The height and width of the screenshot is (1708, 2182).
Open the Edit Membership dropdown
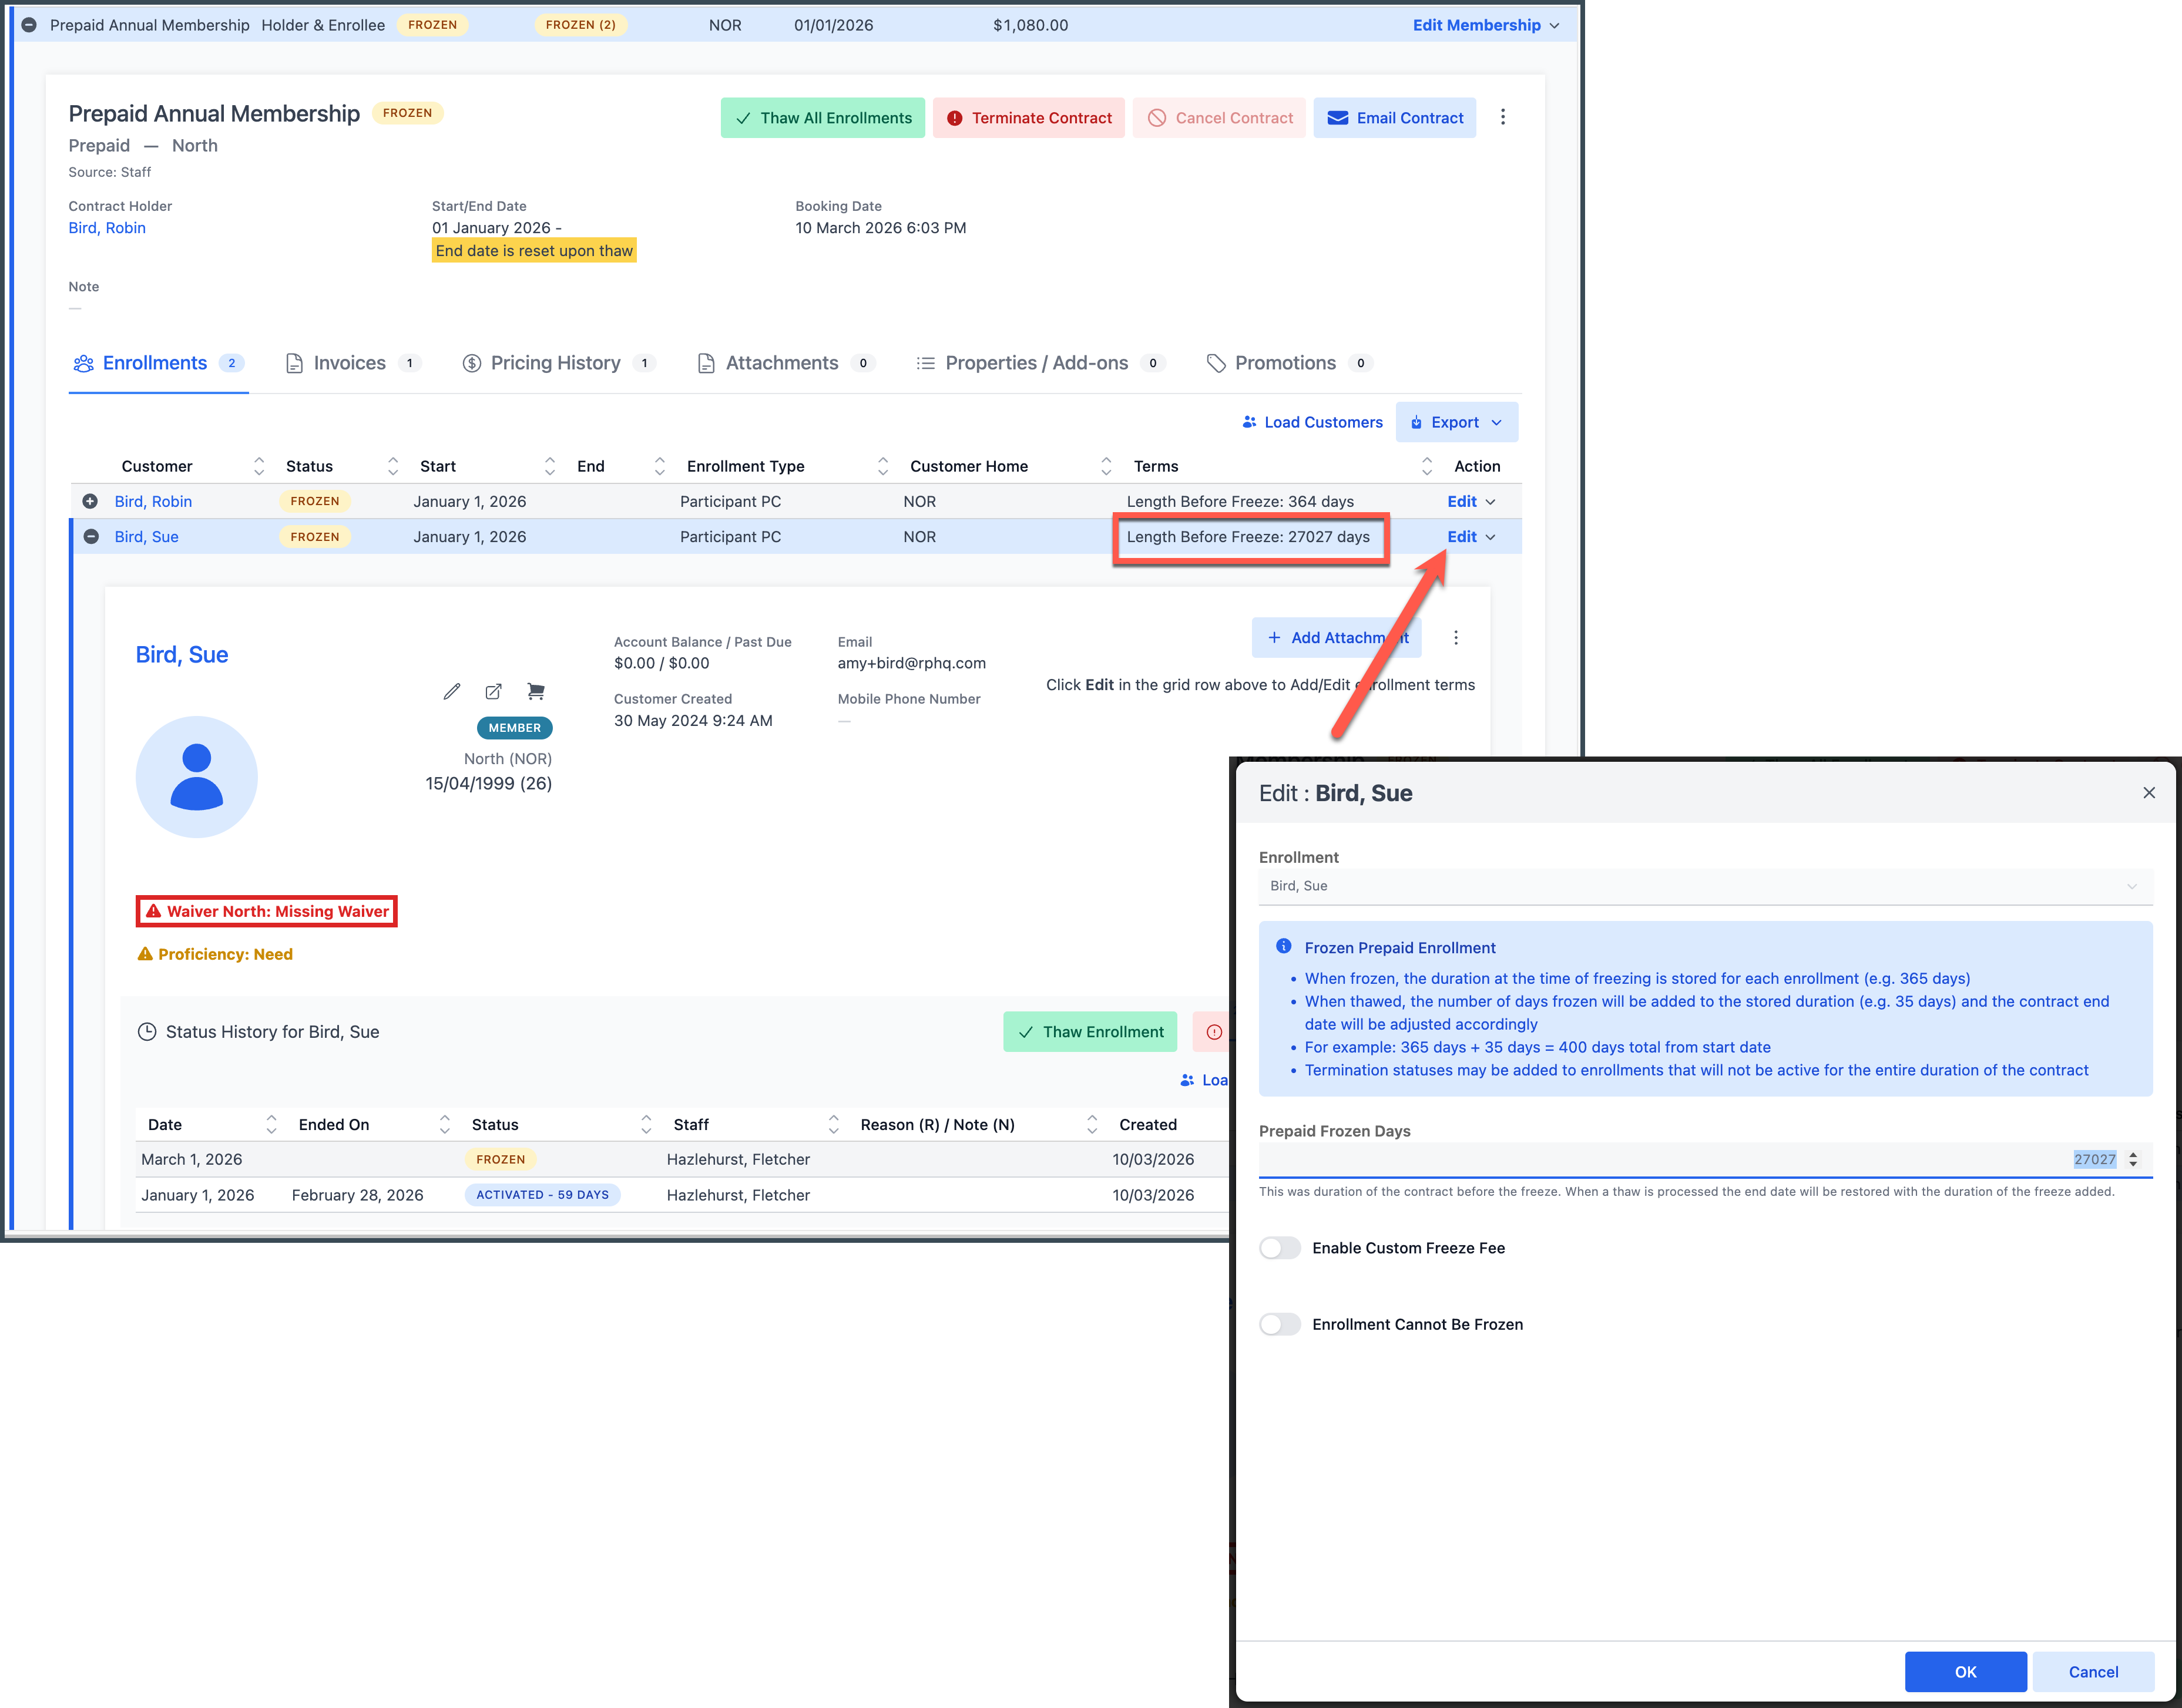[1485, 25]
